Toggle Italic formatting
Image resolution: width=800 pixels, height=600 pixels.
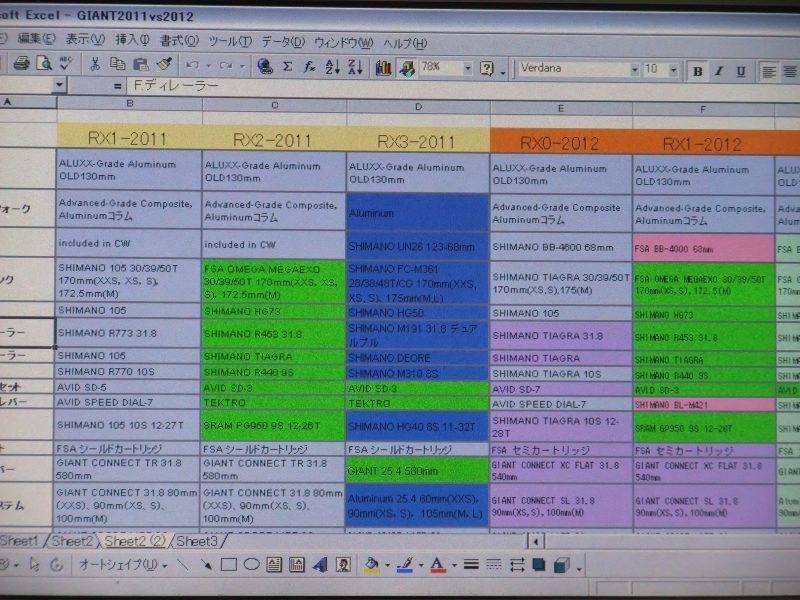[x=719, y=71]
